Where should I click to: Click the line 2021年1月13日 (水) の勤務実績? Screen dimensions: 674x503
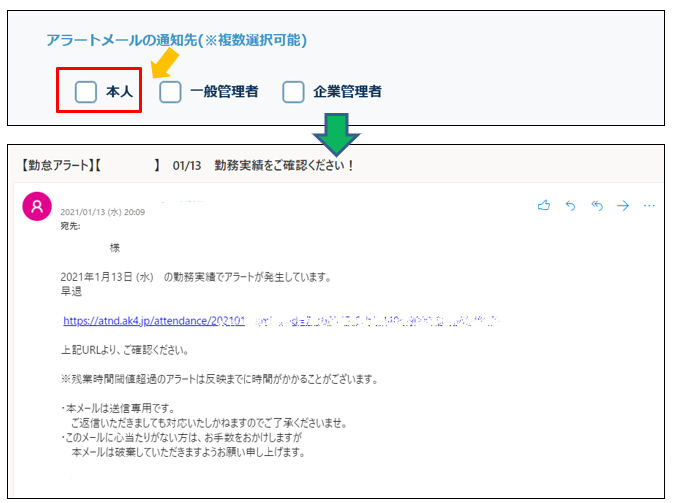coord(196,277)
